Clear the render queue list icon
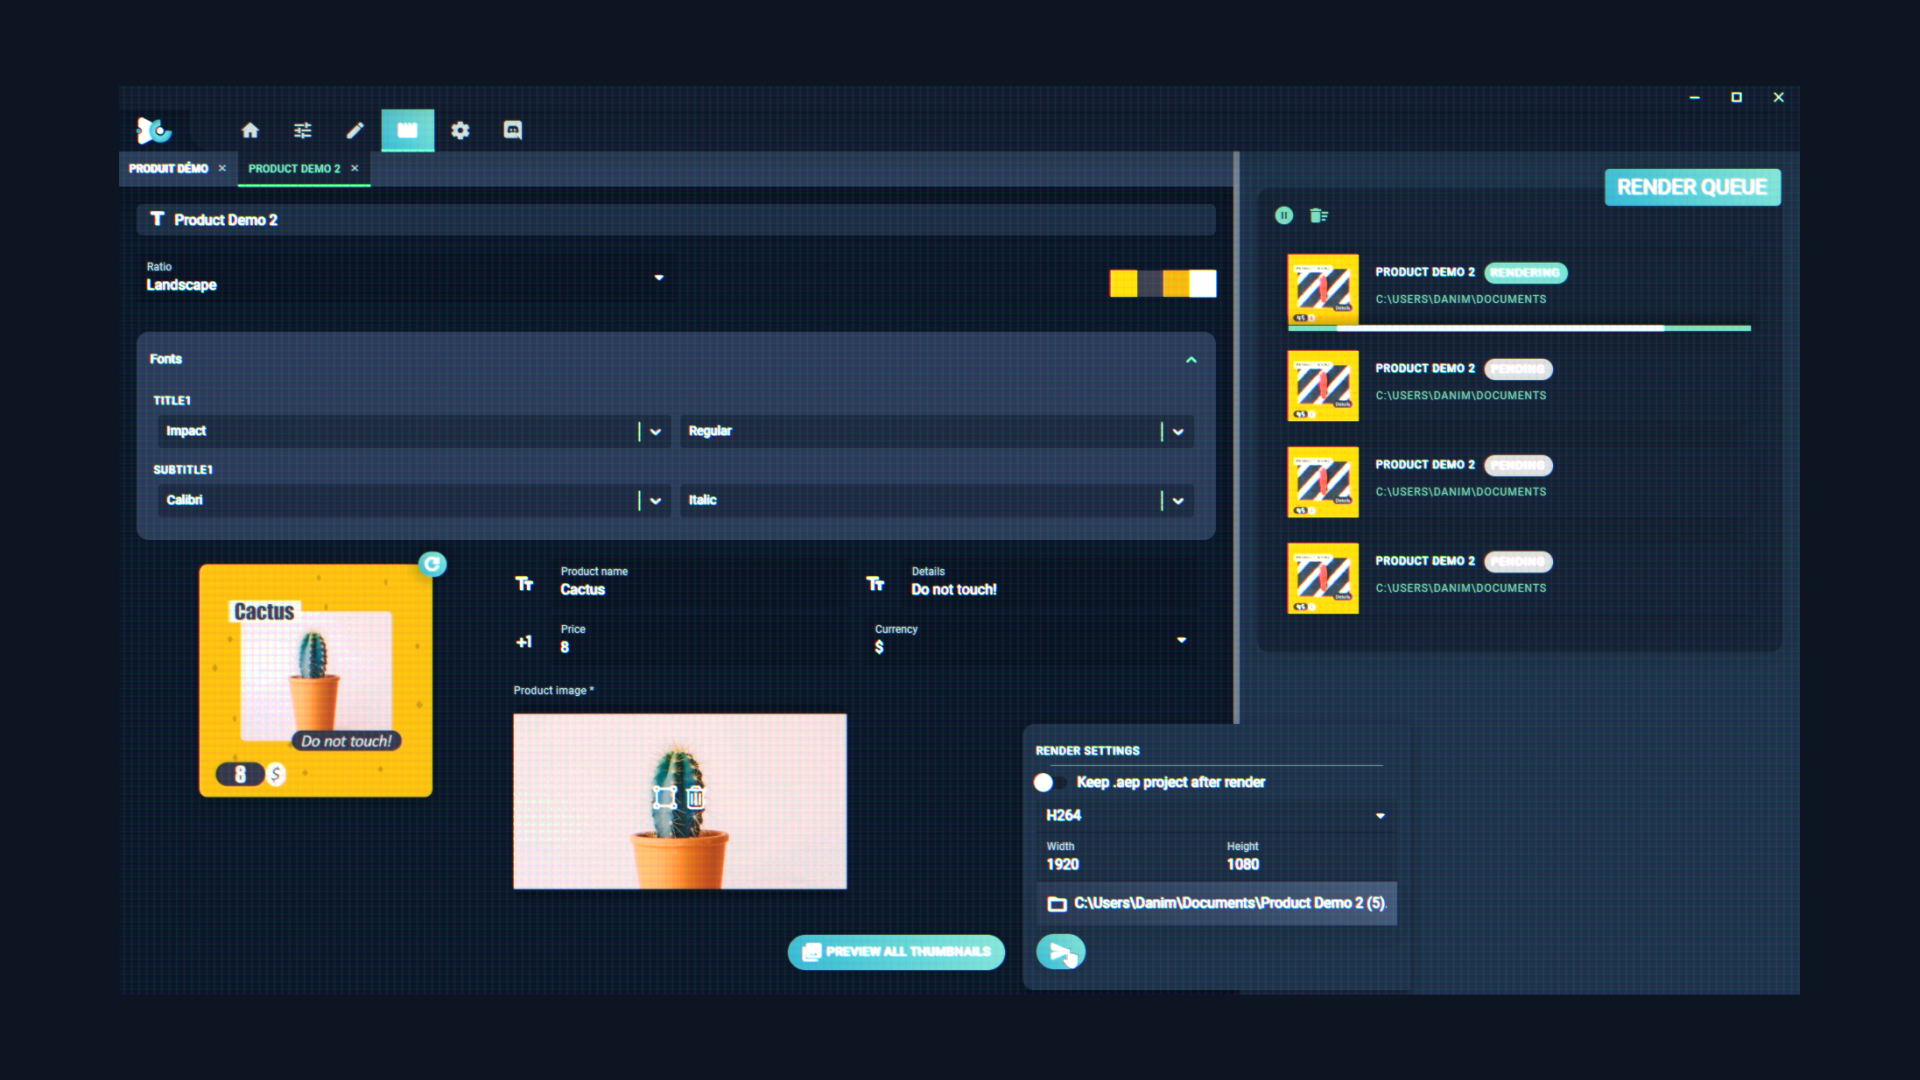The image size is (1920, 1080). (1319, 215)
